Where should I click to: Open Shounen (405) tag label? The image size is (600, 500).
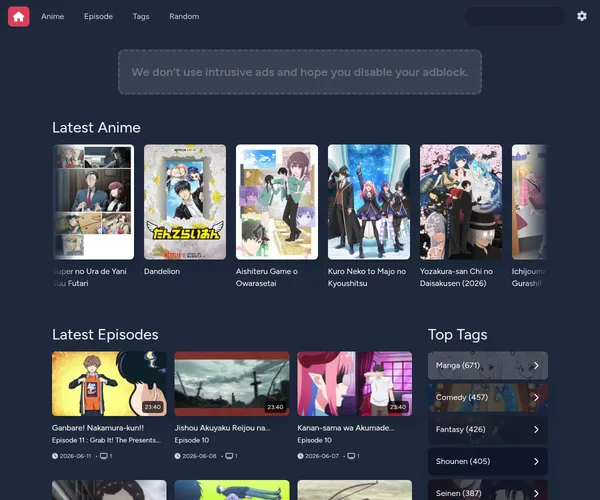463,461
